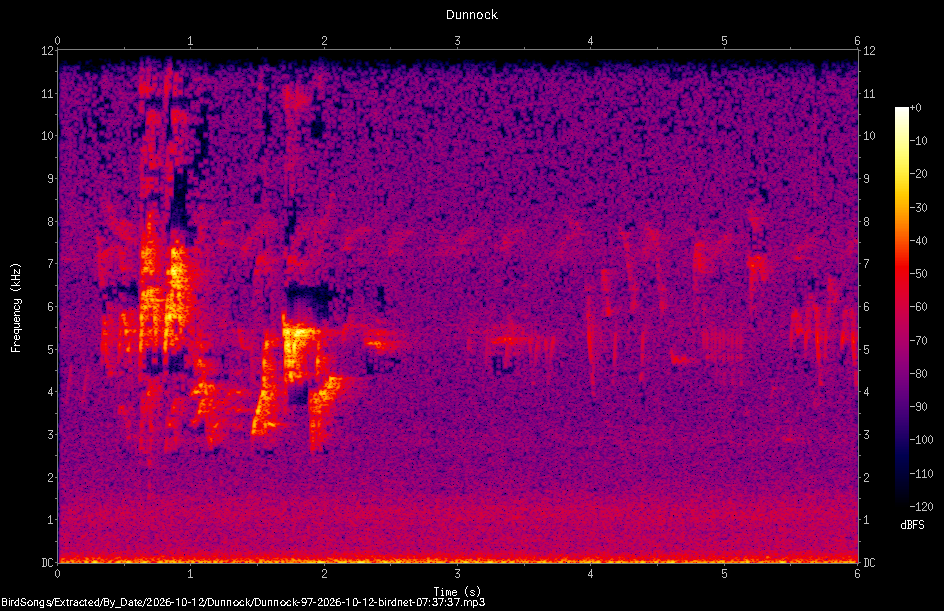Viewport: 944px width, 611px height.
Task: Click the -60 value on the color scale
Action: pyautogui.click(x=919, y=307)
